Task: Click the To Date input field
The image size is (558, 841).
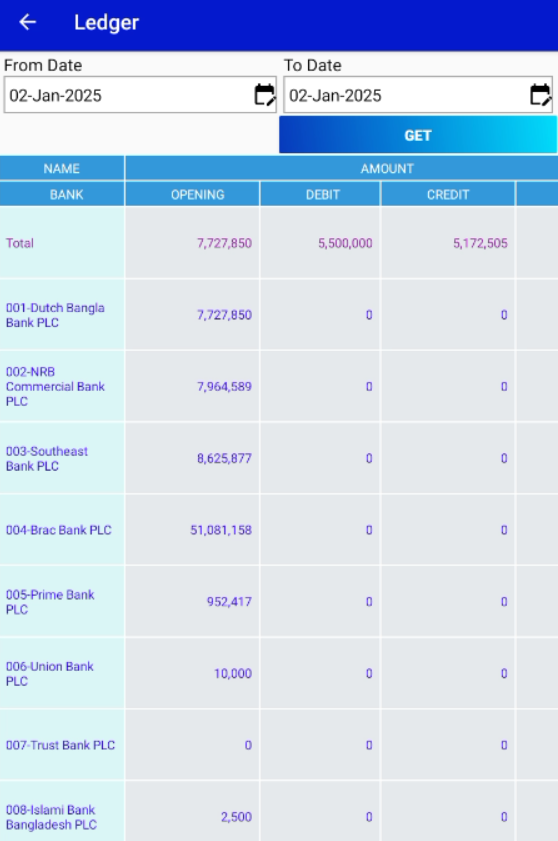Action: 418,95
